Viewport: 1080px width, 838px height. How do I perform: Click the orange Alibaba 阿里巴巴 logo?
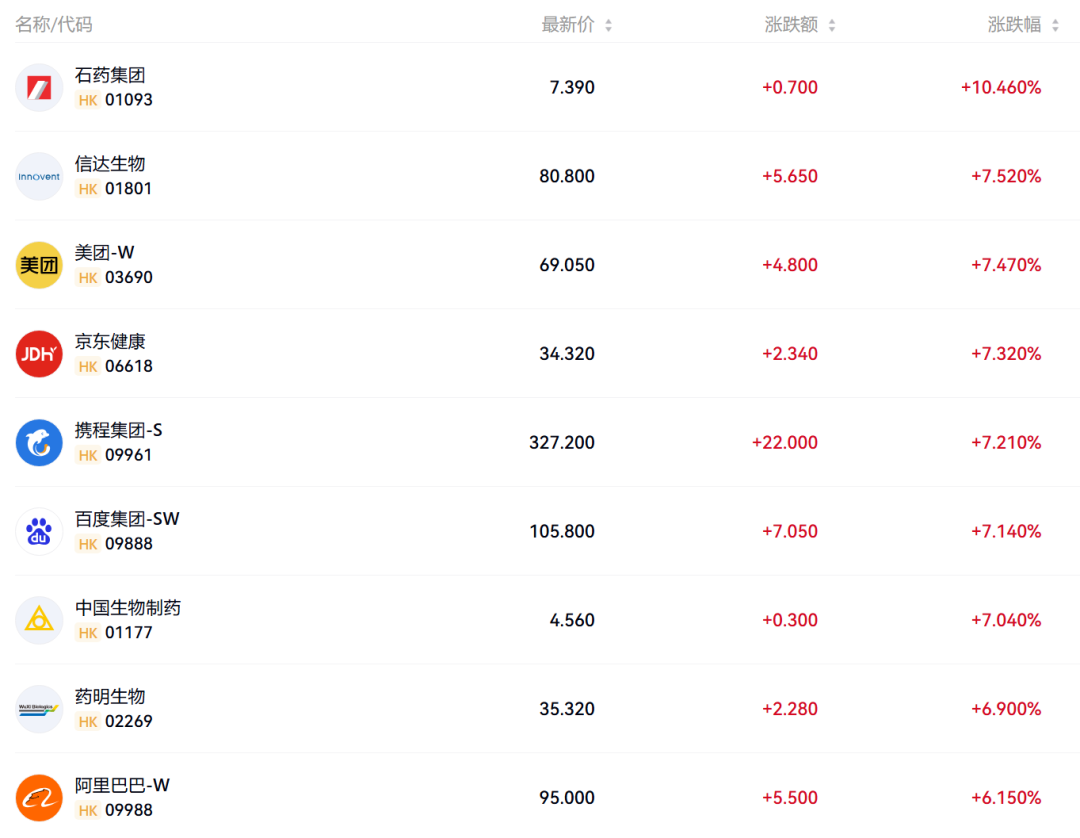point(39,798)
